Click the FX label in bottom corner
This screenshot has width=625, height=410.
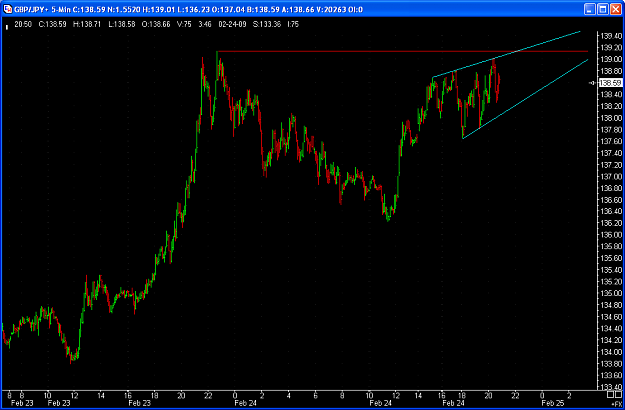tap(617, 403)
